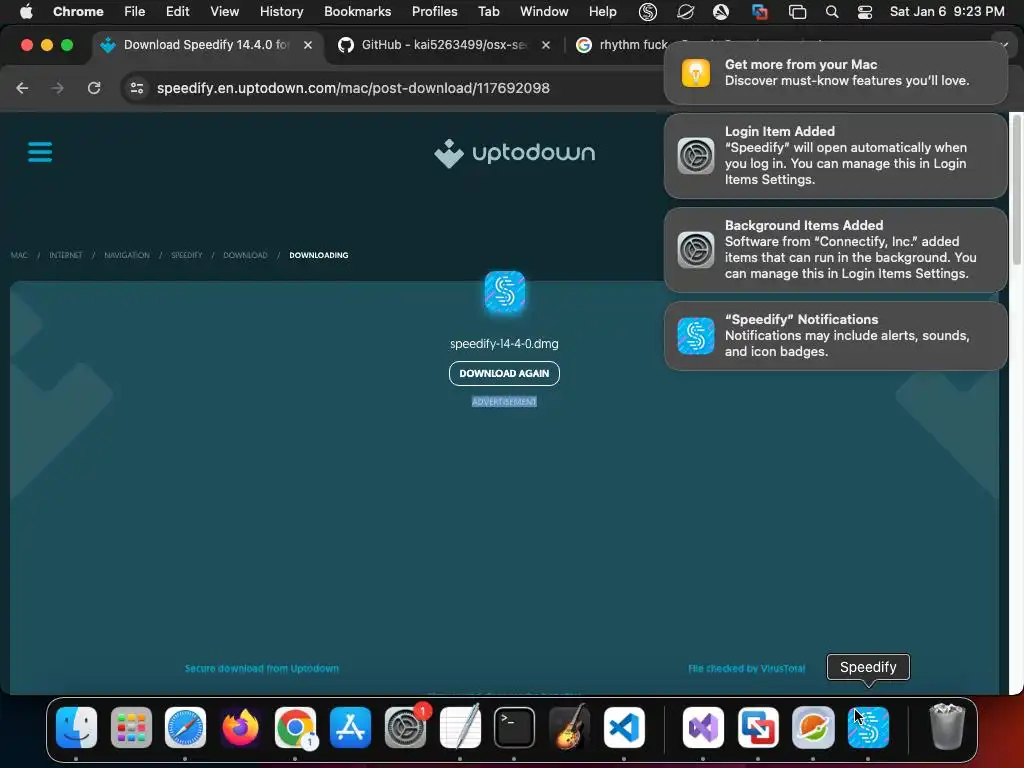Open the Chrome application menu

point(78,11)
